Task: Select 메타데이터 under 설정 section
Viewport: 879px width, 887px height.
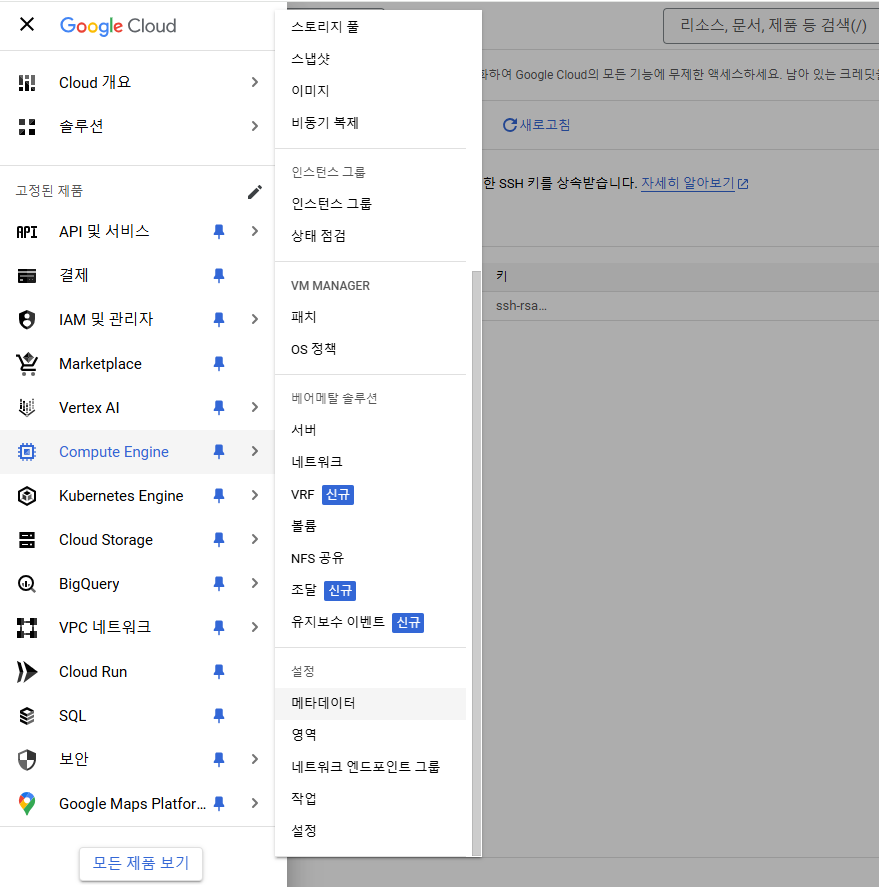Action: (370, 703)
